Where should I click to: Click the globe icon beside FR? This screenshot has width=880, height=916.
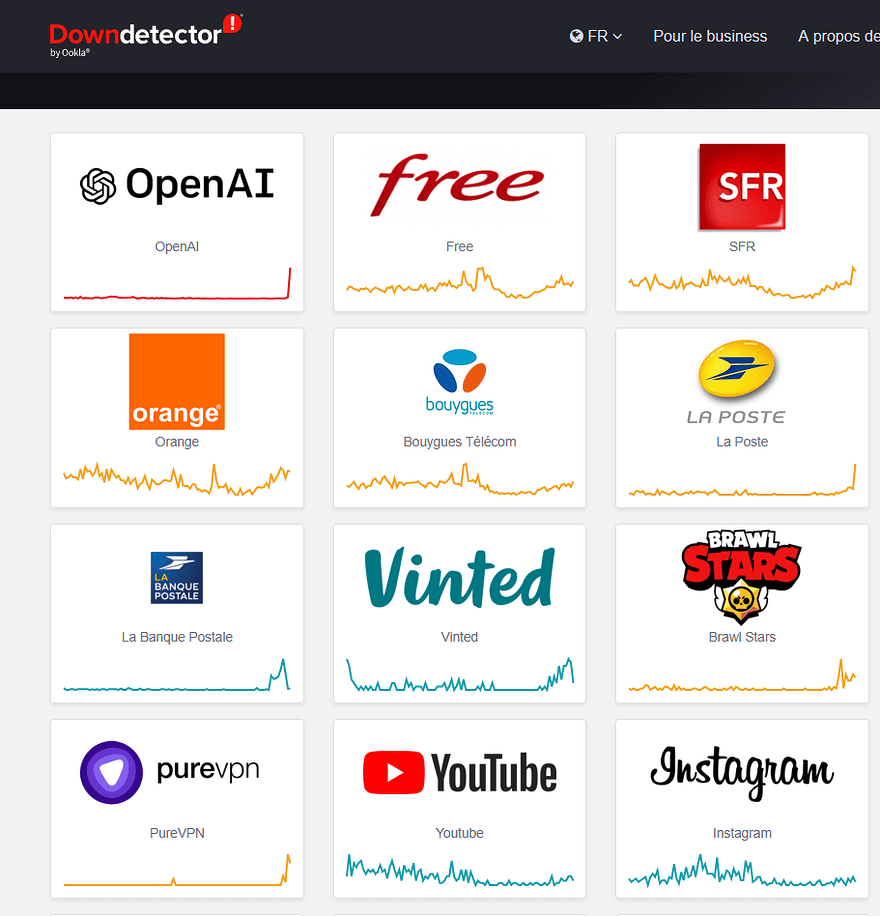pyautogui.click(x=576, y=36)
